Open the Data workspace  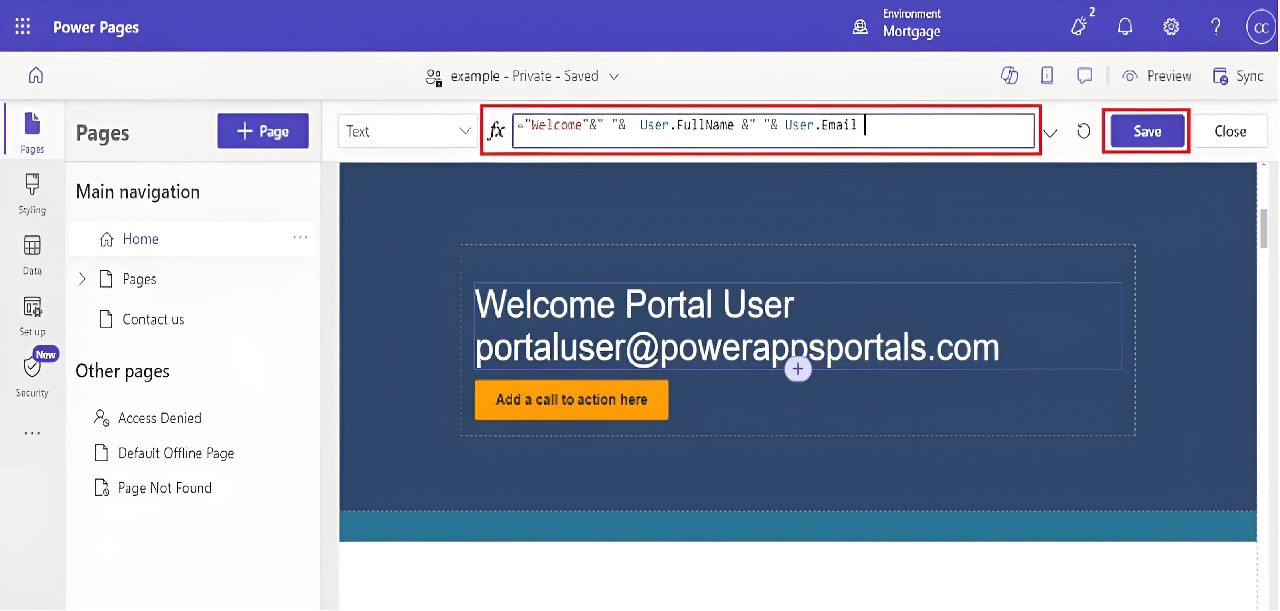click(x=32, y=254)
